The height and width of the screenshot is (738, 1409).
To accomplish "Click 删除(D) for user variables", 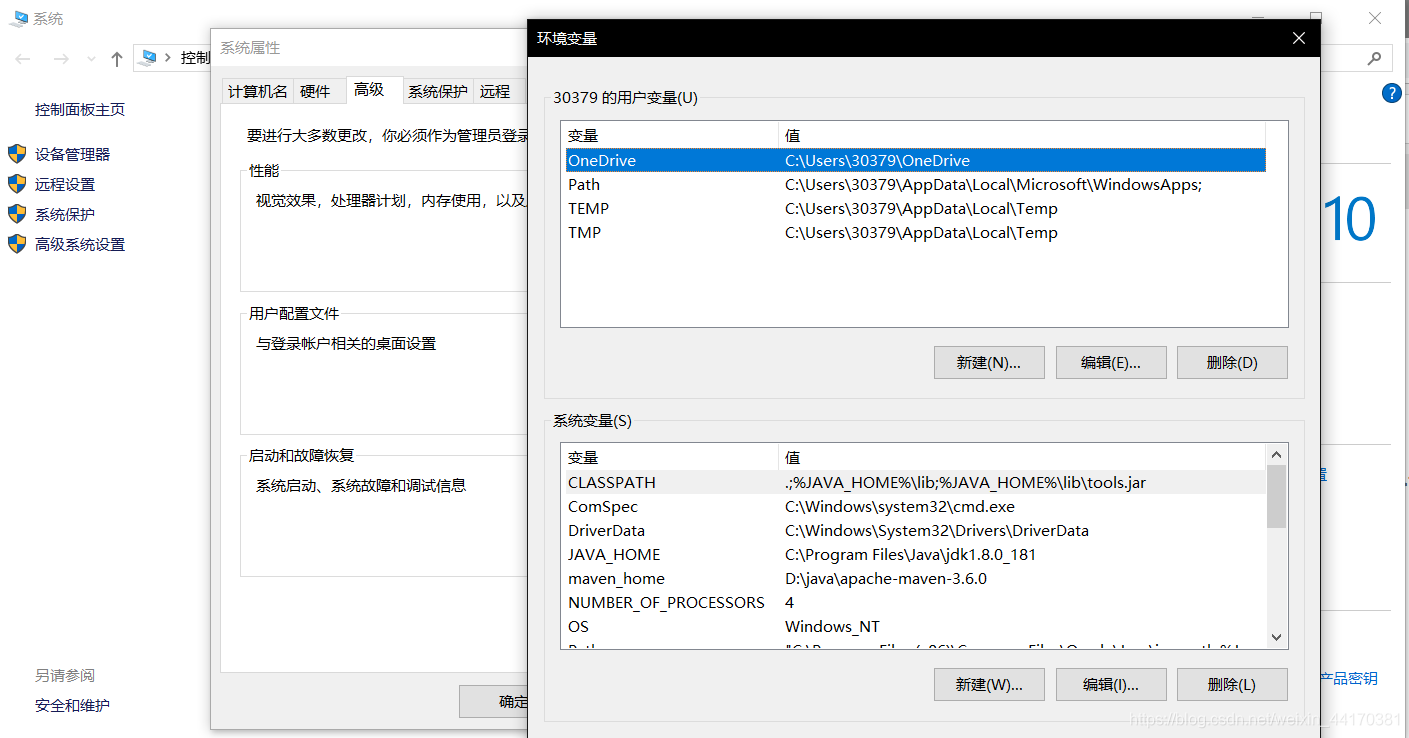I will pyautogui.click(x=1232, y=362).
